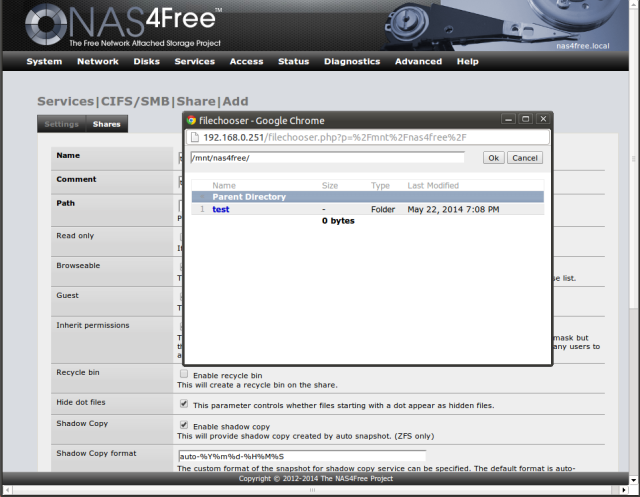
Task: Open the Network menu
Action: tap(98, 62)
